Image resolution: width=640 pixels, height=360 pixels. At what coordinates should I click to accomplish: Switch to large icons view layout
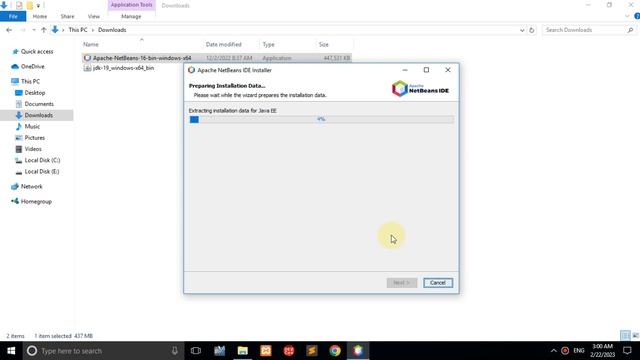(635, 336)
